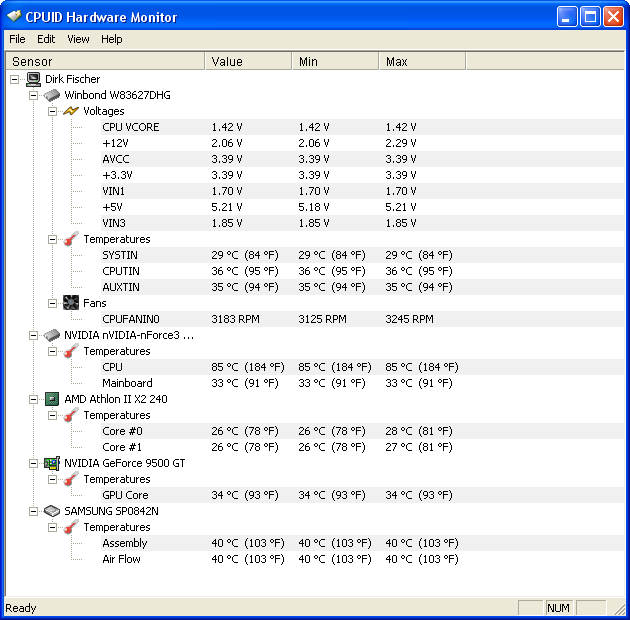This screenshot has height=620, width=630.
Task: Click the Max column header
Action: 422,61
